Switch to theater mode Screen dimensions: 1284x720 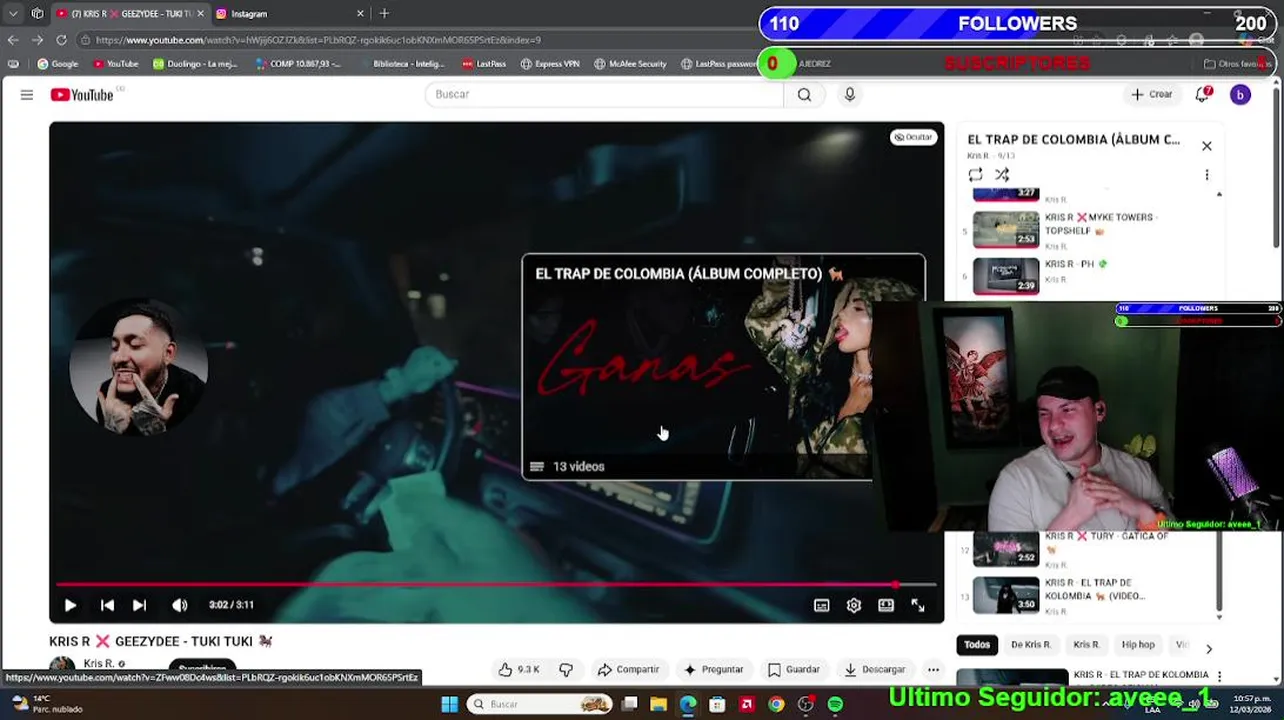(x=885, y=605)
